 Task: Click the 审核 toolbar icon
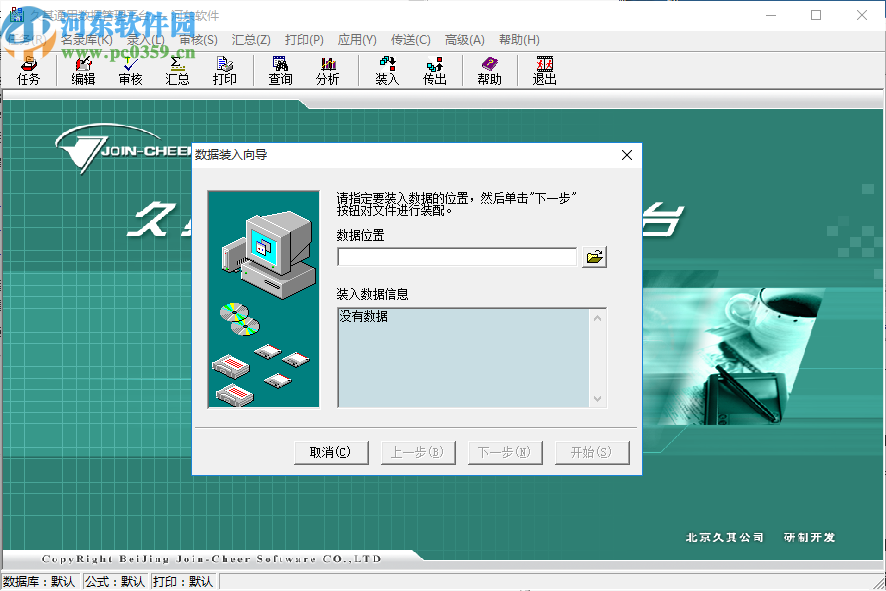click(130, 71)
